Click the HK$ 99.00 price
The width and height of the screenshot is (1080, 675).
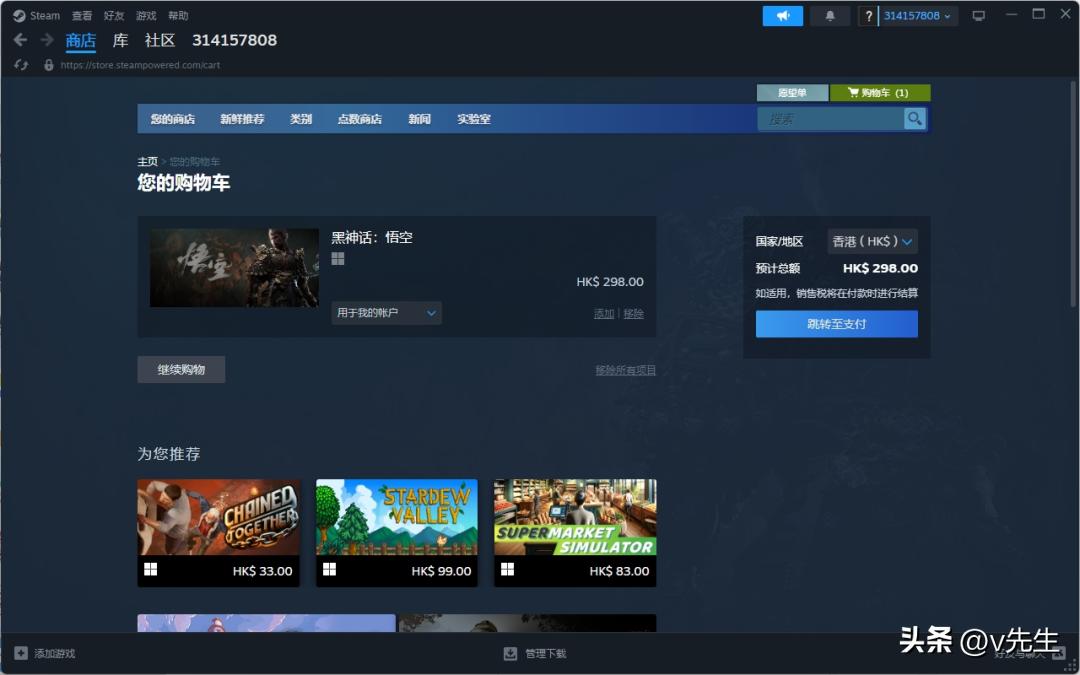(442, 571)
